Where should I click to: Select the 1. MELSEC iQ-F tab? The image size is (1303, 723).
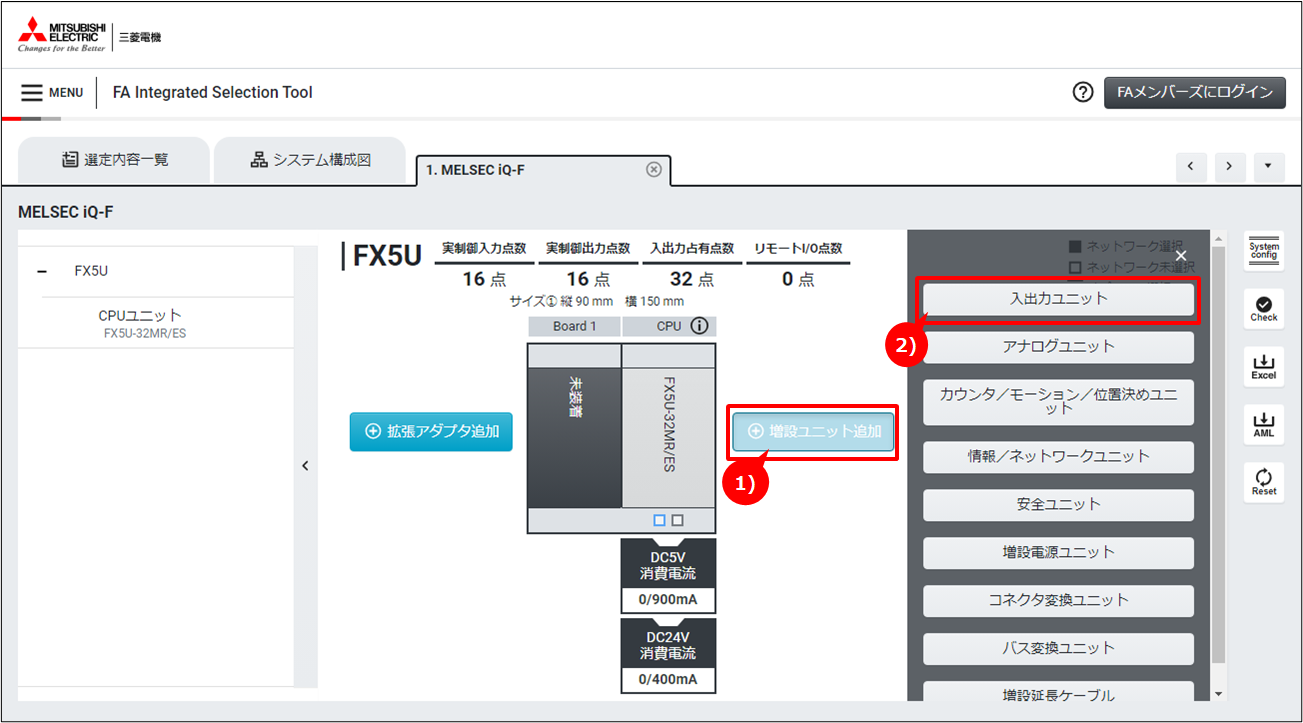click(544, 170)
